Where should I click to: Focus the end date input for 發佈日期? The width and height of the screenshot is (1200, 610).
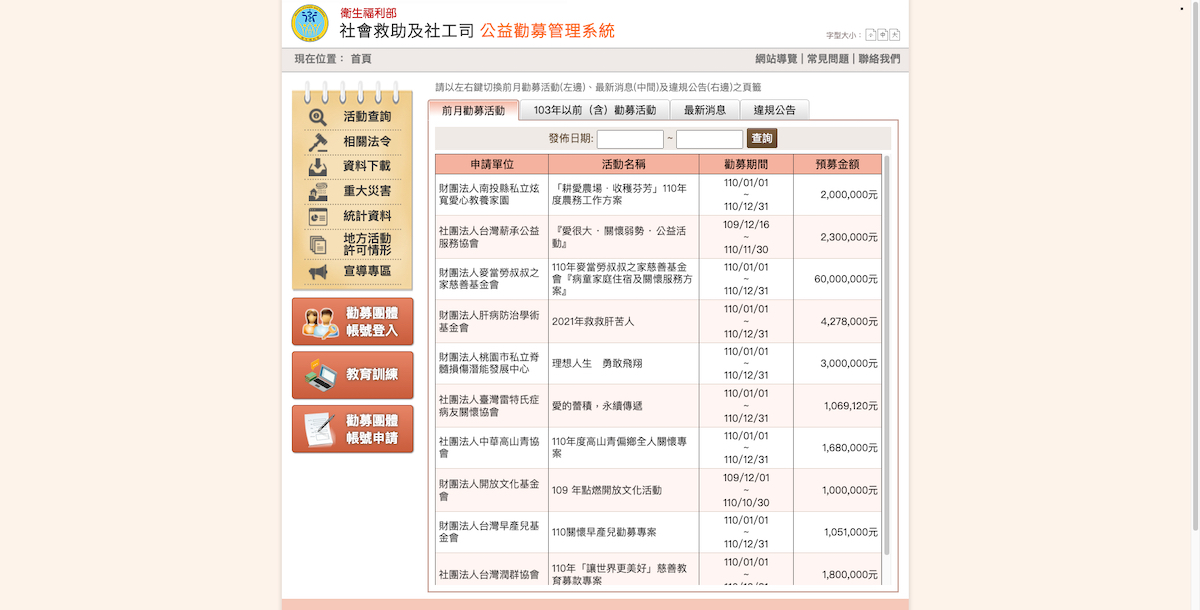click(x=709, y=139)
